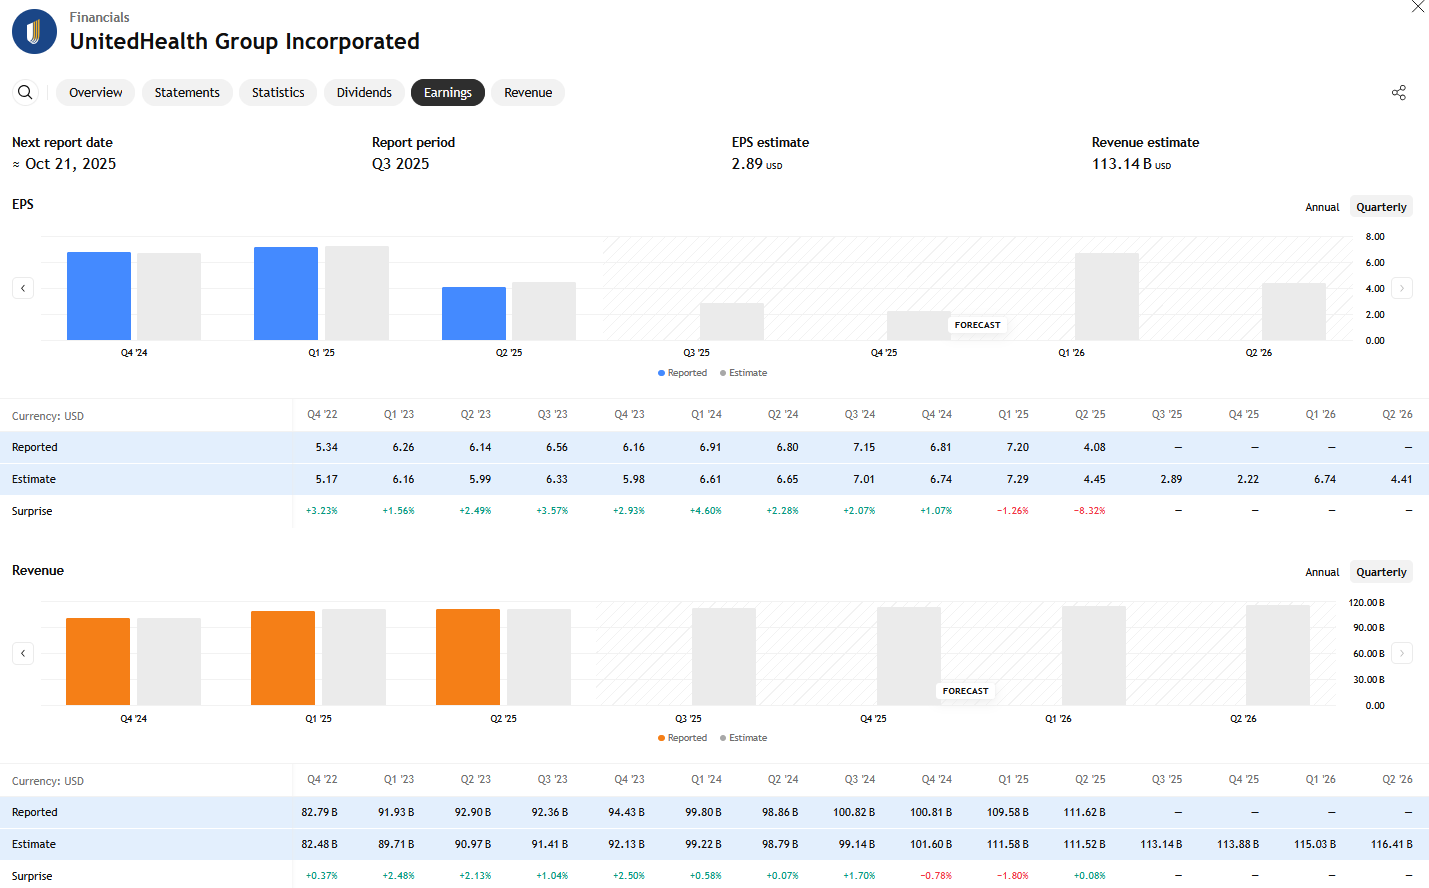Click the gray Q1 '26 EPS estimate bar
1429x888 pixels.
point(1107,297)
